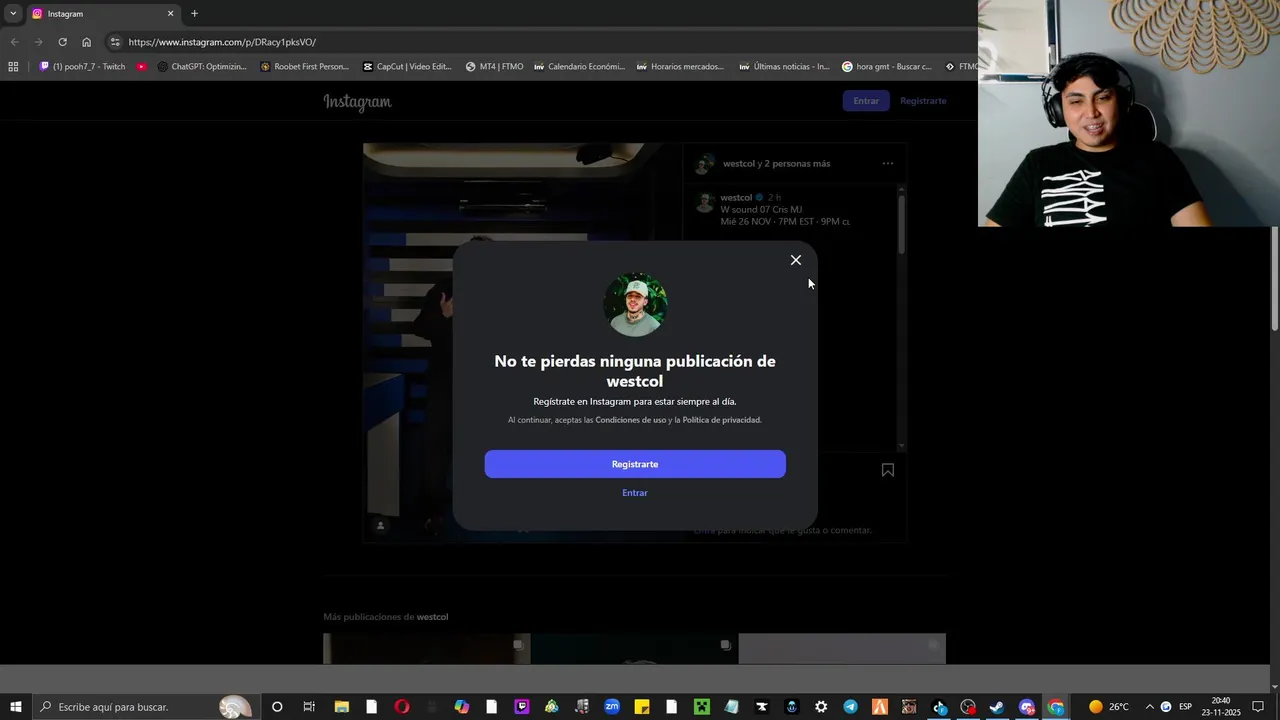Open the Política de privacidad link

[x=722, y=420]
